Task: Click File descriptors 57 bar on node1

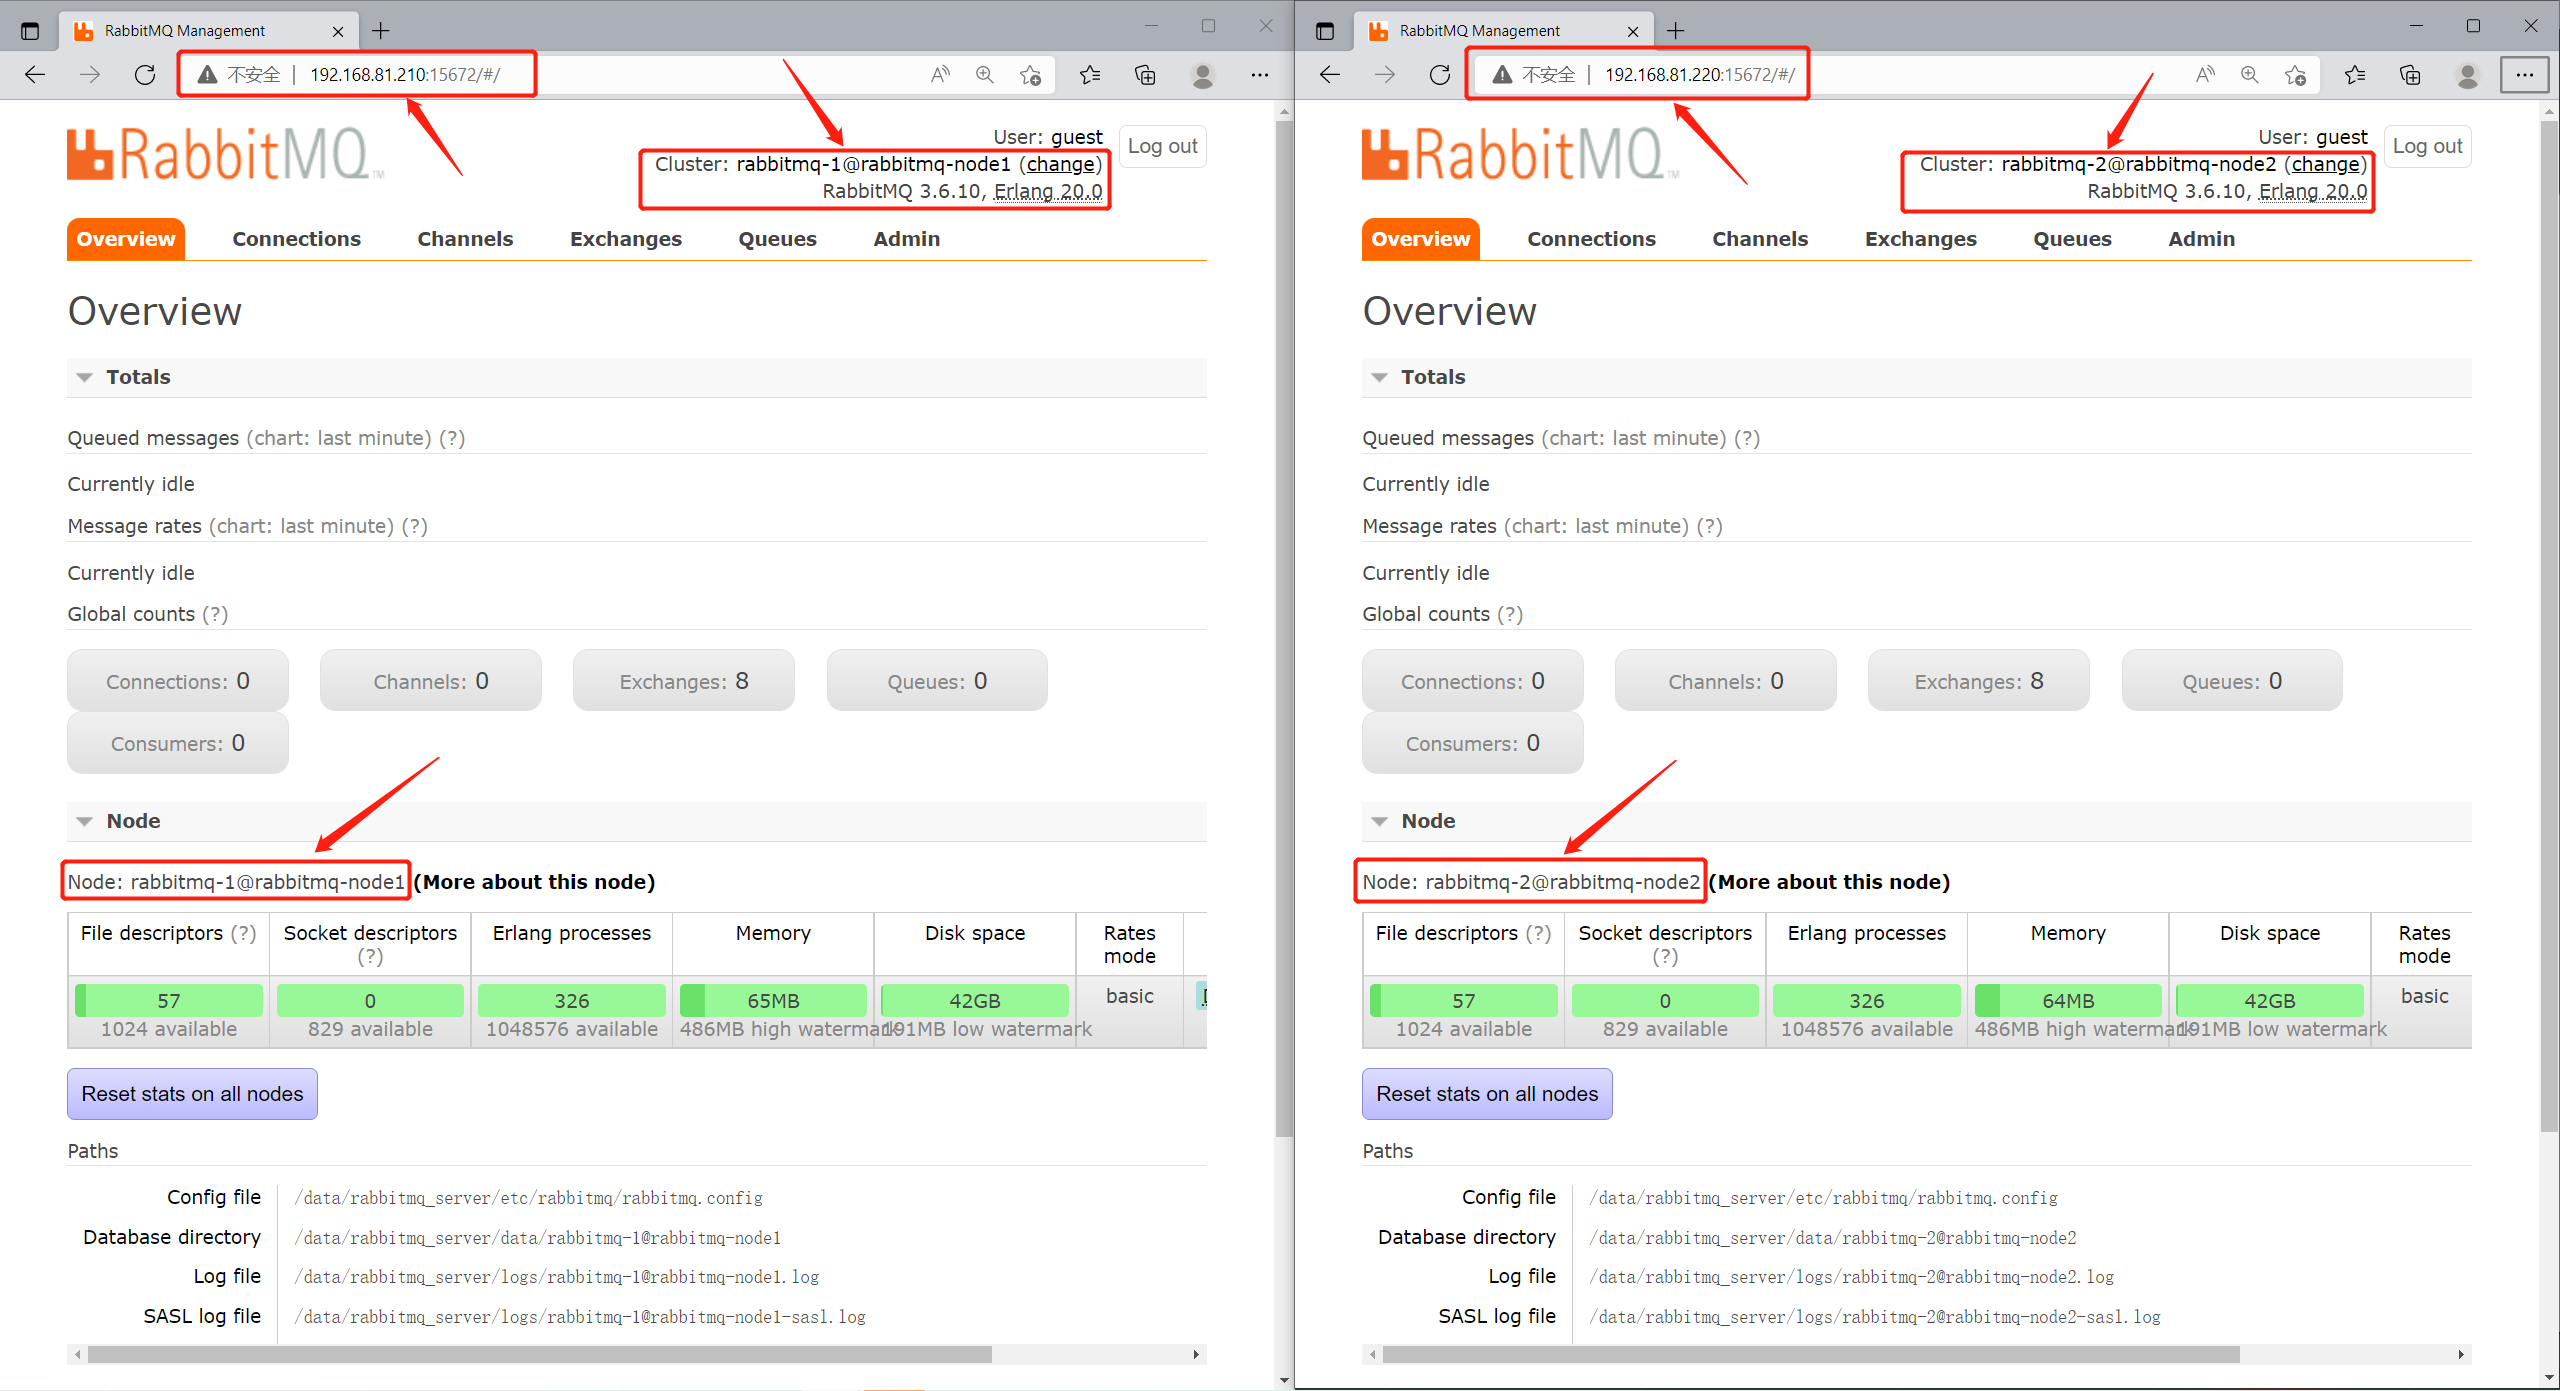Action: coord(169,1001)
